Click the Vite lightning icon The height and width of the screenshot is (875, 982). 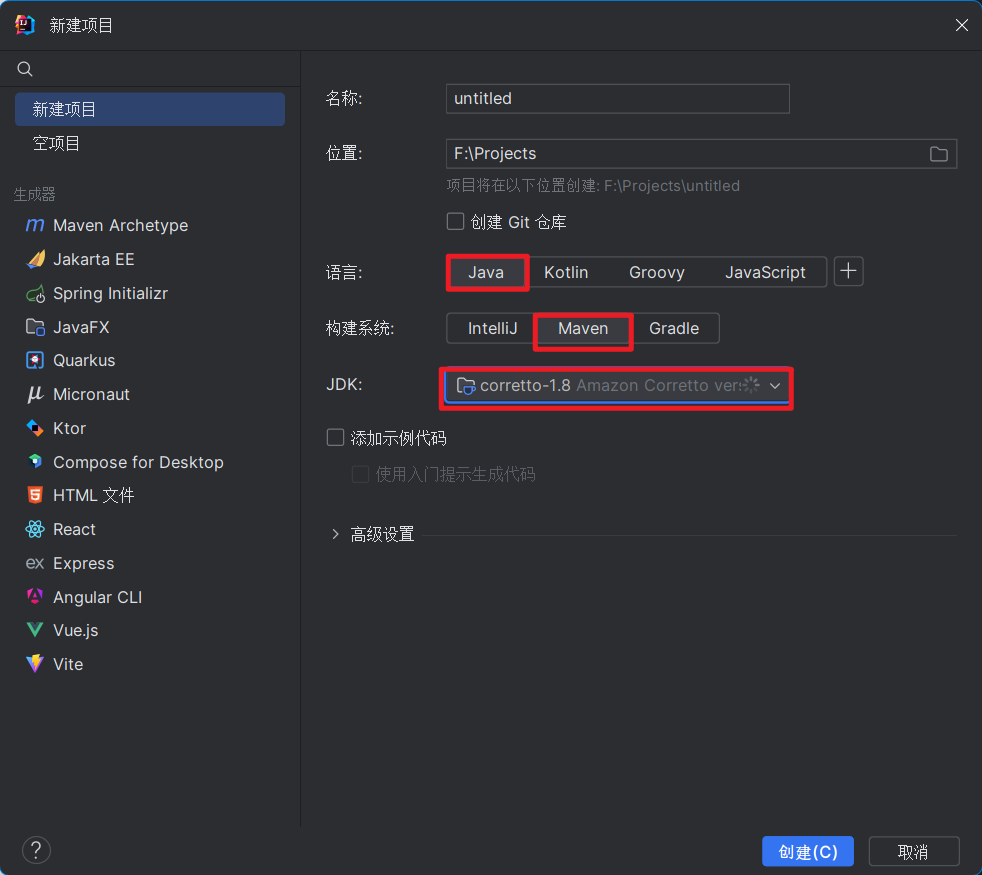(35, 663)
